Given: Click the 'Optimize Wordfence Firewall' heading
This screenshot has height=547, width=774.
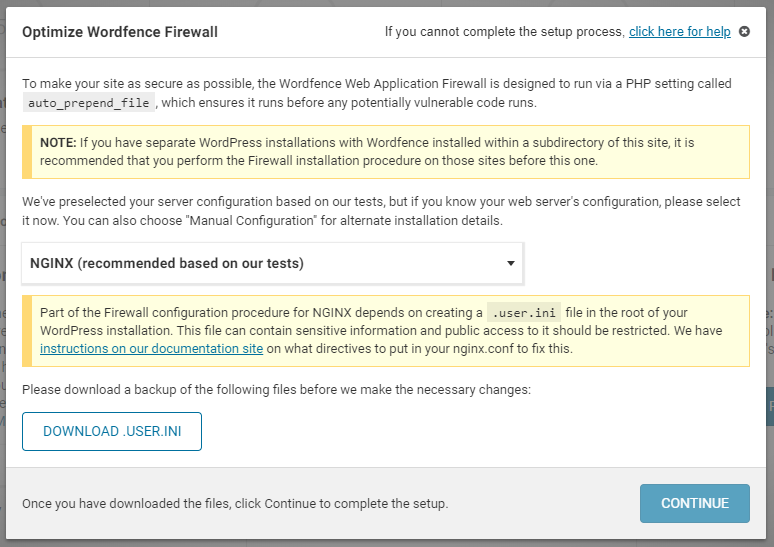Looking at the screenshot, I should (x=120, y=32).
